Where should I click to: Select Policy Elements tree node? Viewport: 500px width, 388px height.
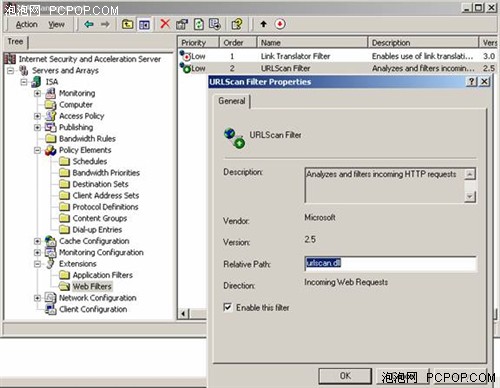coord(85,150)
